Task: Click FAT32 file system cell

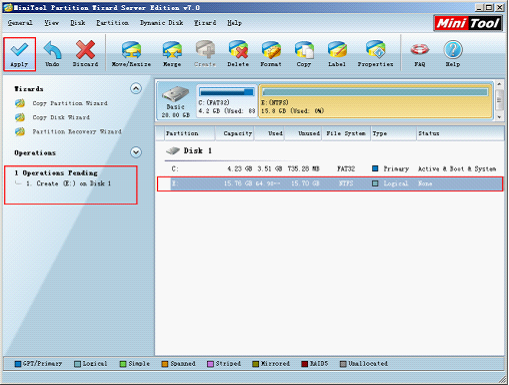Action: (346, 169)
